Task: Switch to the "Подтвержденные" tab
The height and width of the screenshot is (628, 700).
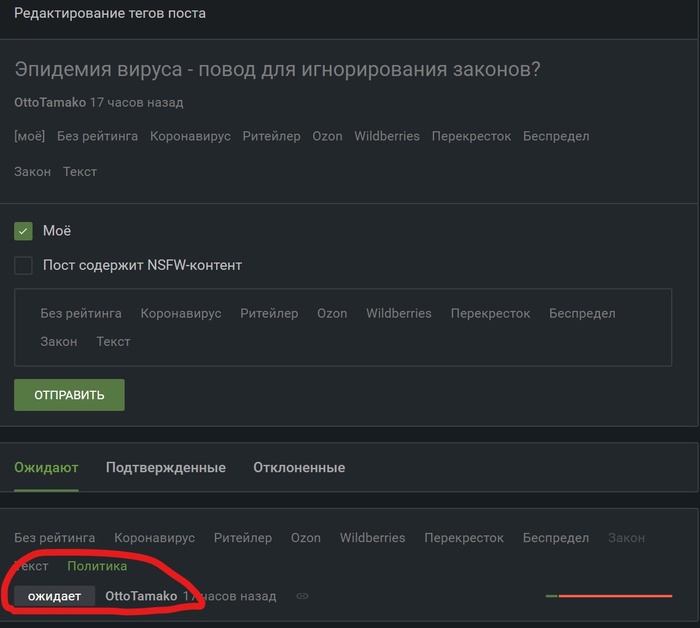Action: 165,467
